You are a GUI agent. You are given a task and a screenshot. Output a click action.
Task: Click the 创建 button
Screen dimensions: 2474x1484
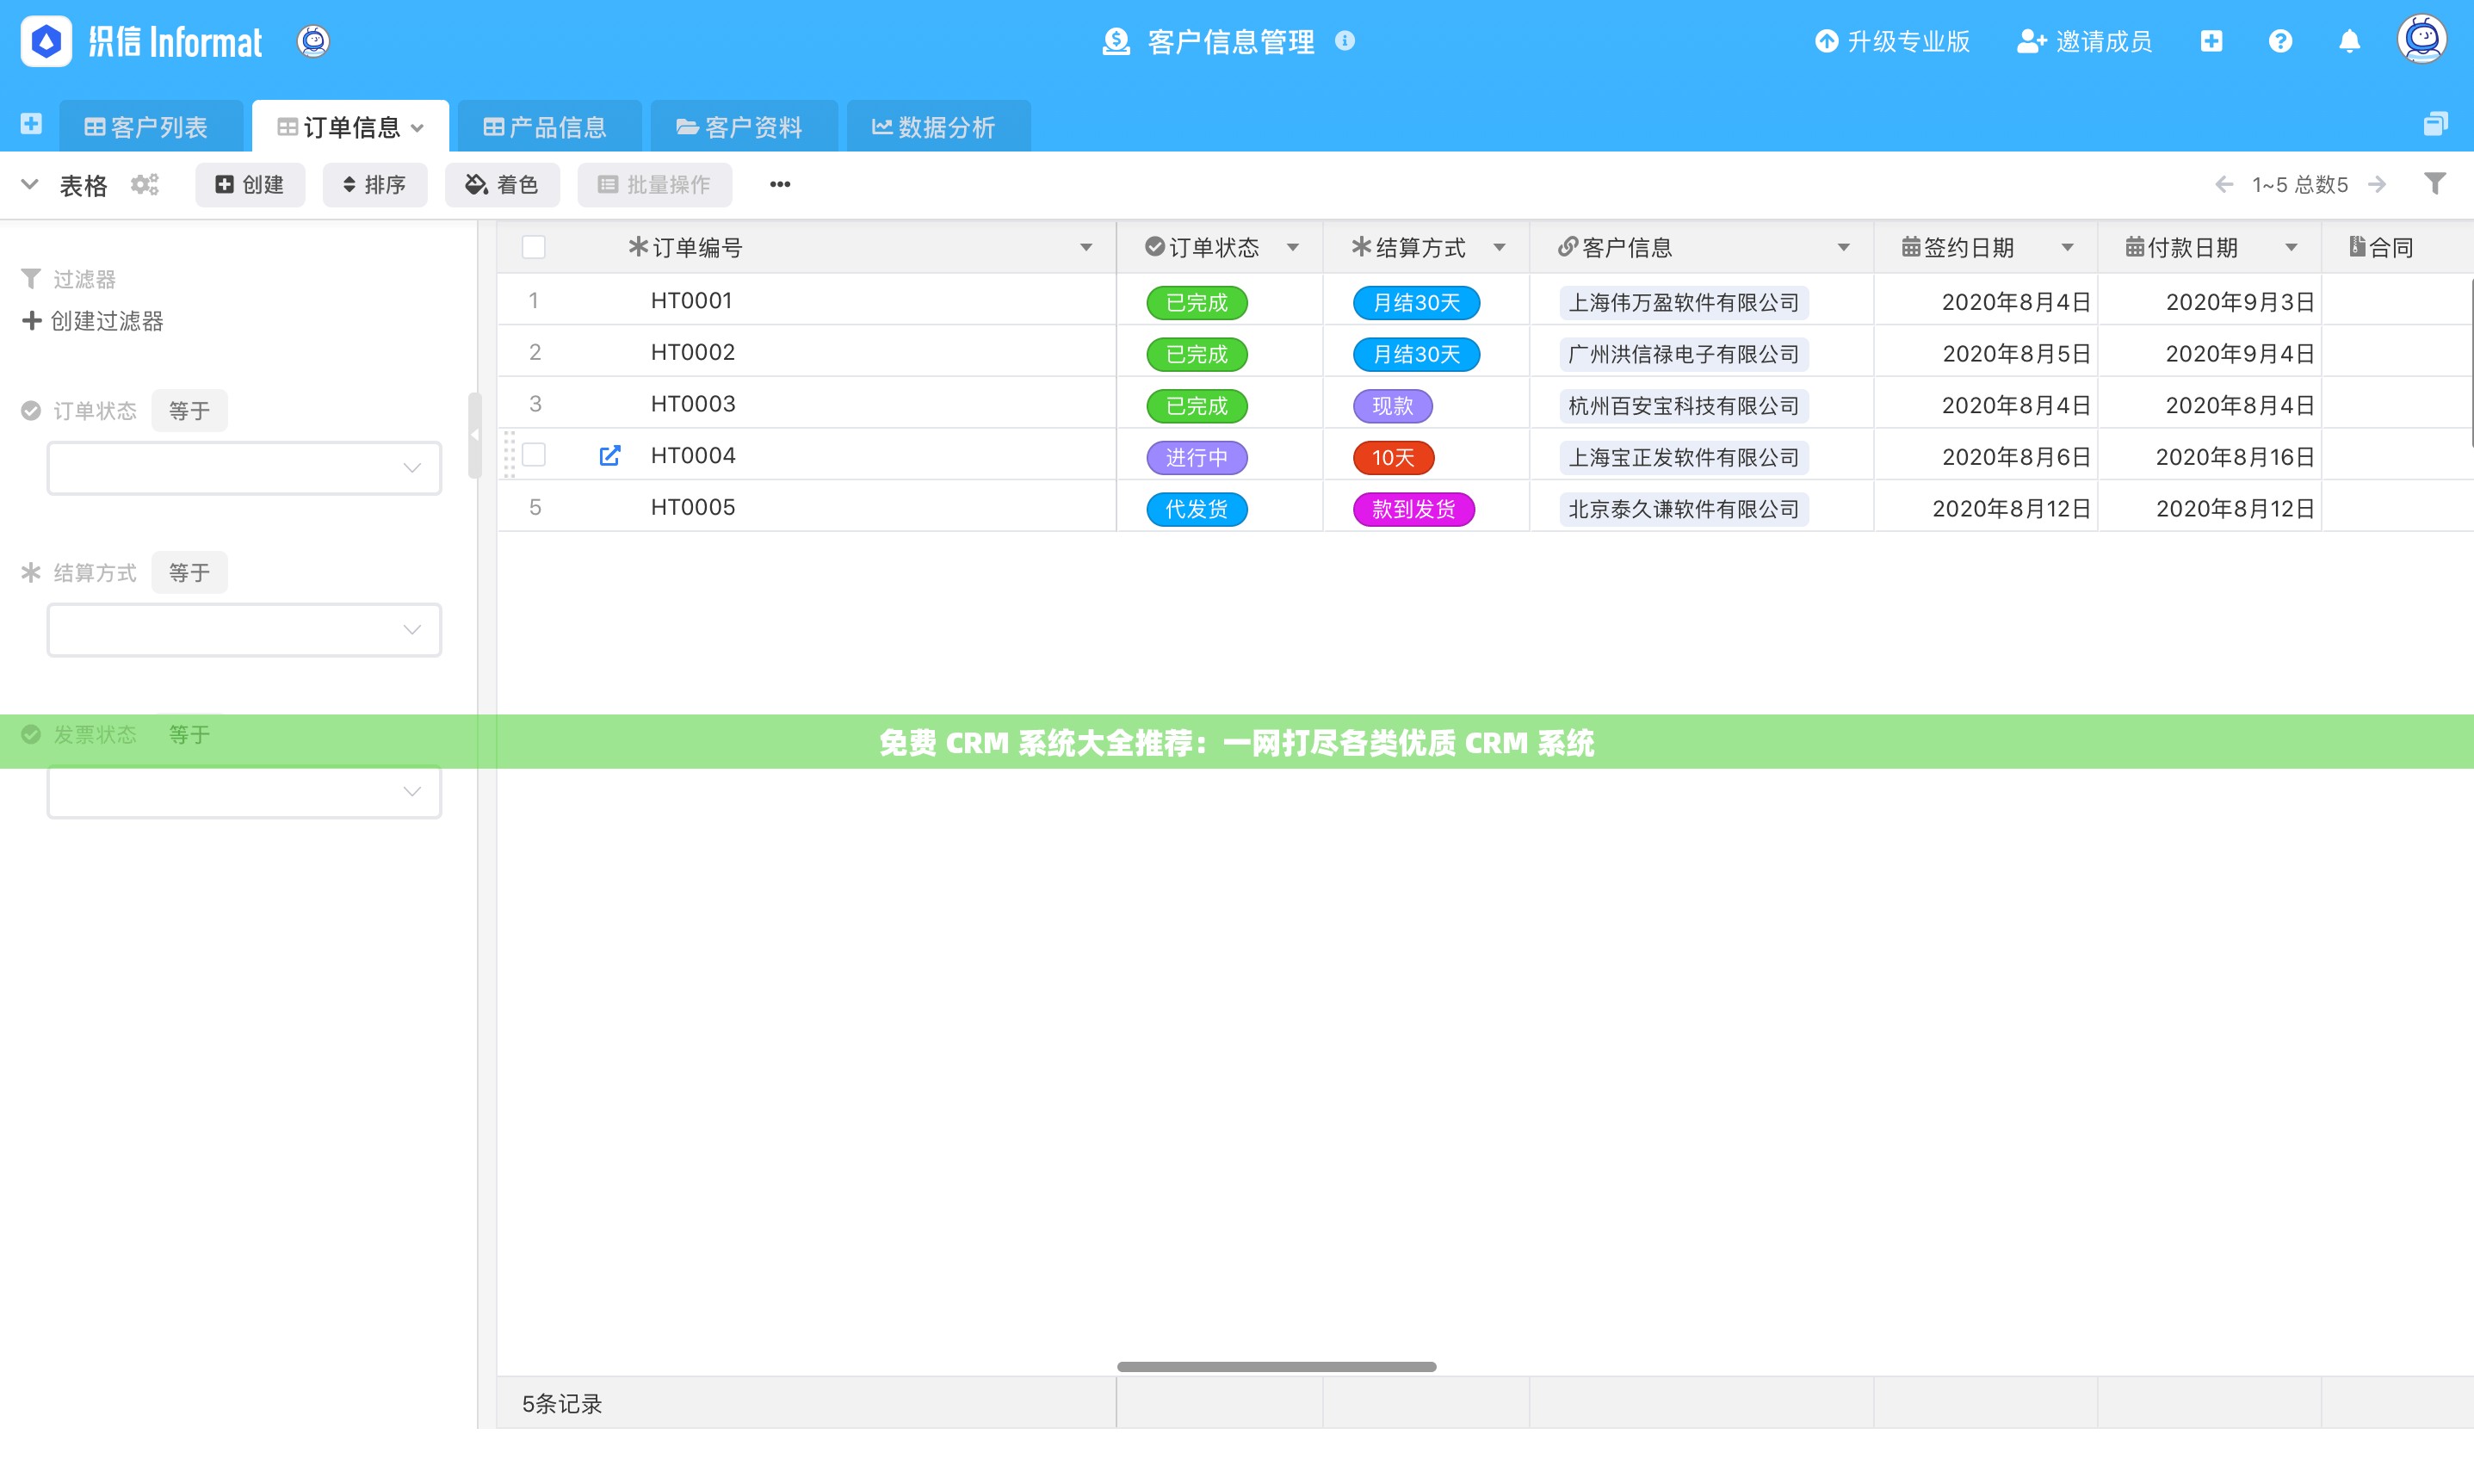pyautogui.click(x=250, y=185)
